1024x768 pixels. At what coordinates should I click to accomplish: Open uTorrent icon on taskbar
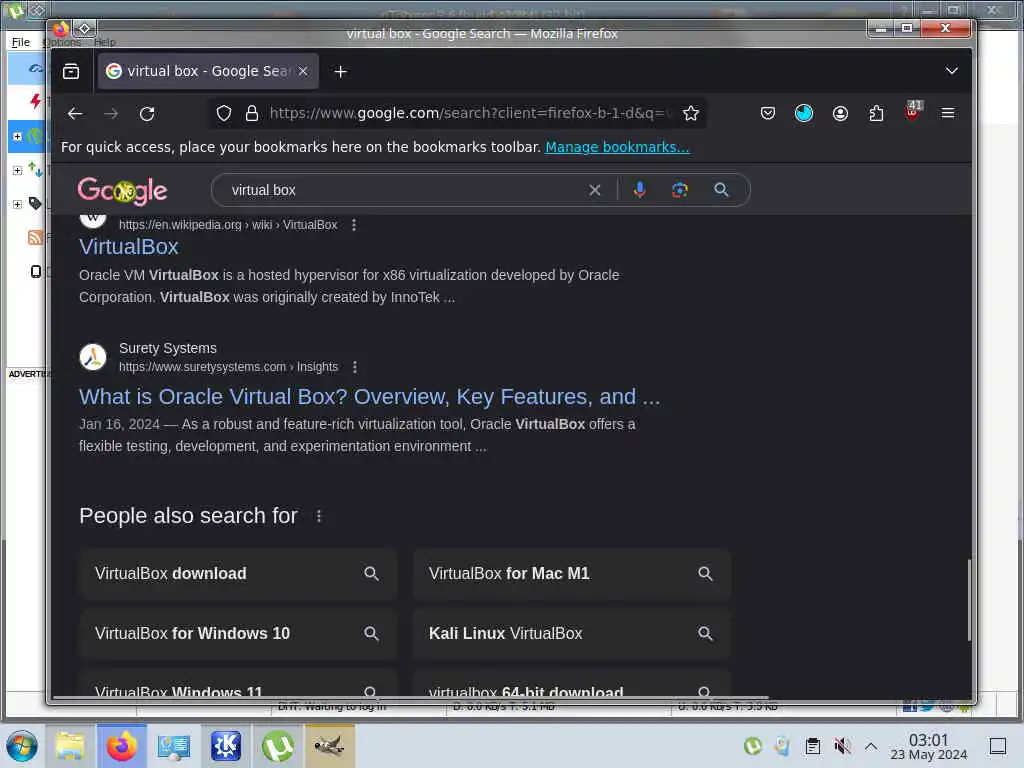tap(278, 746)
